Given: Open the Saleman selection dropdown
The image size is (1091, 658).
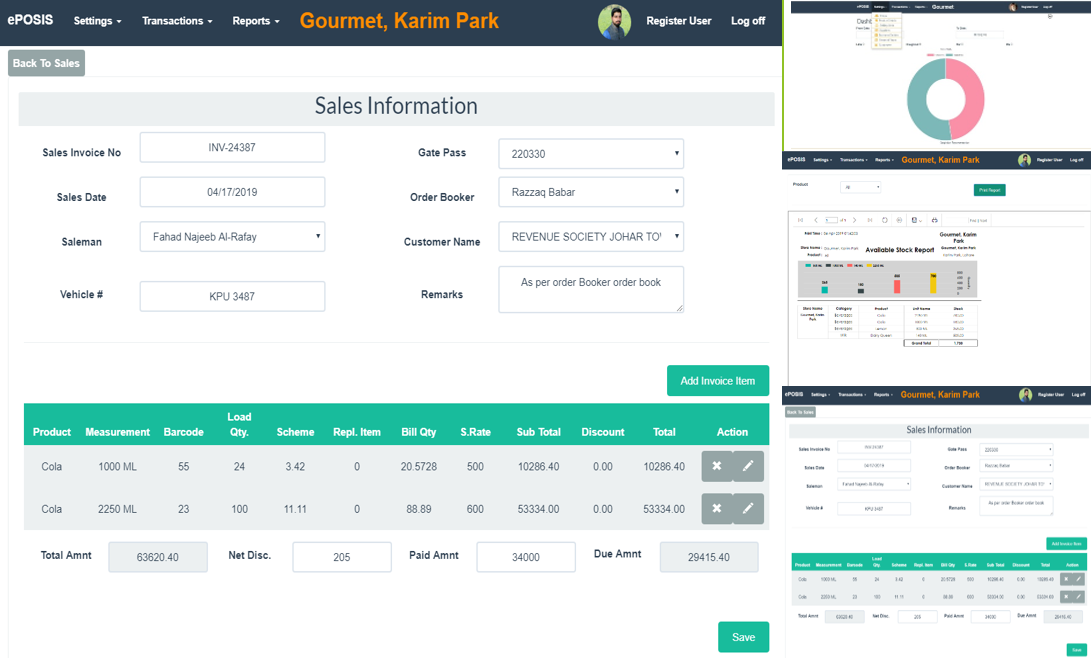Looking at the screenshot, I should 232,237.
